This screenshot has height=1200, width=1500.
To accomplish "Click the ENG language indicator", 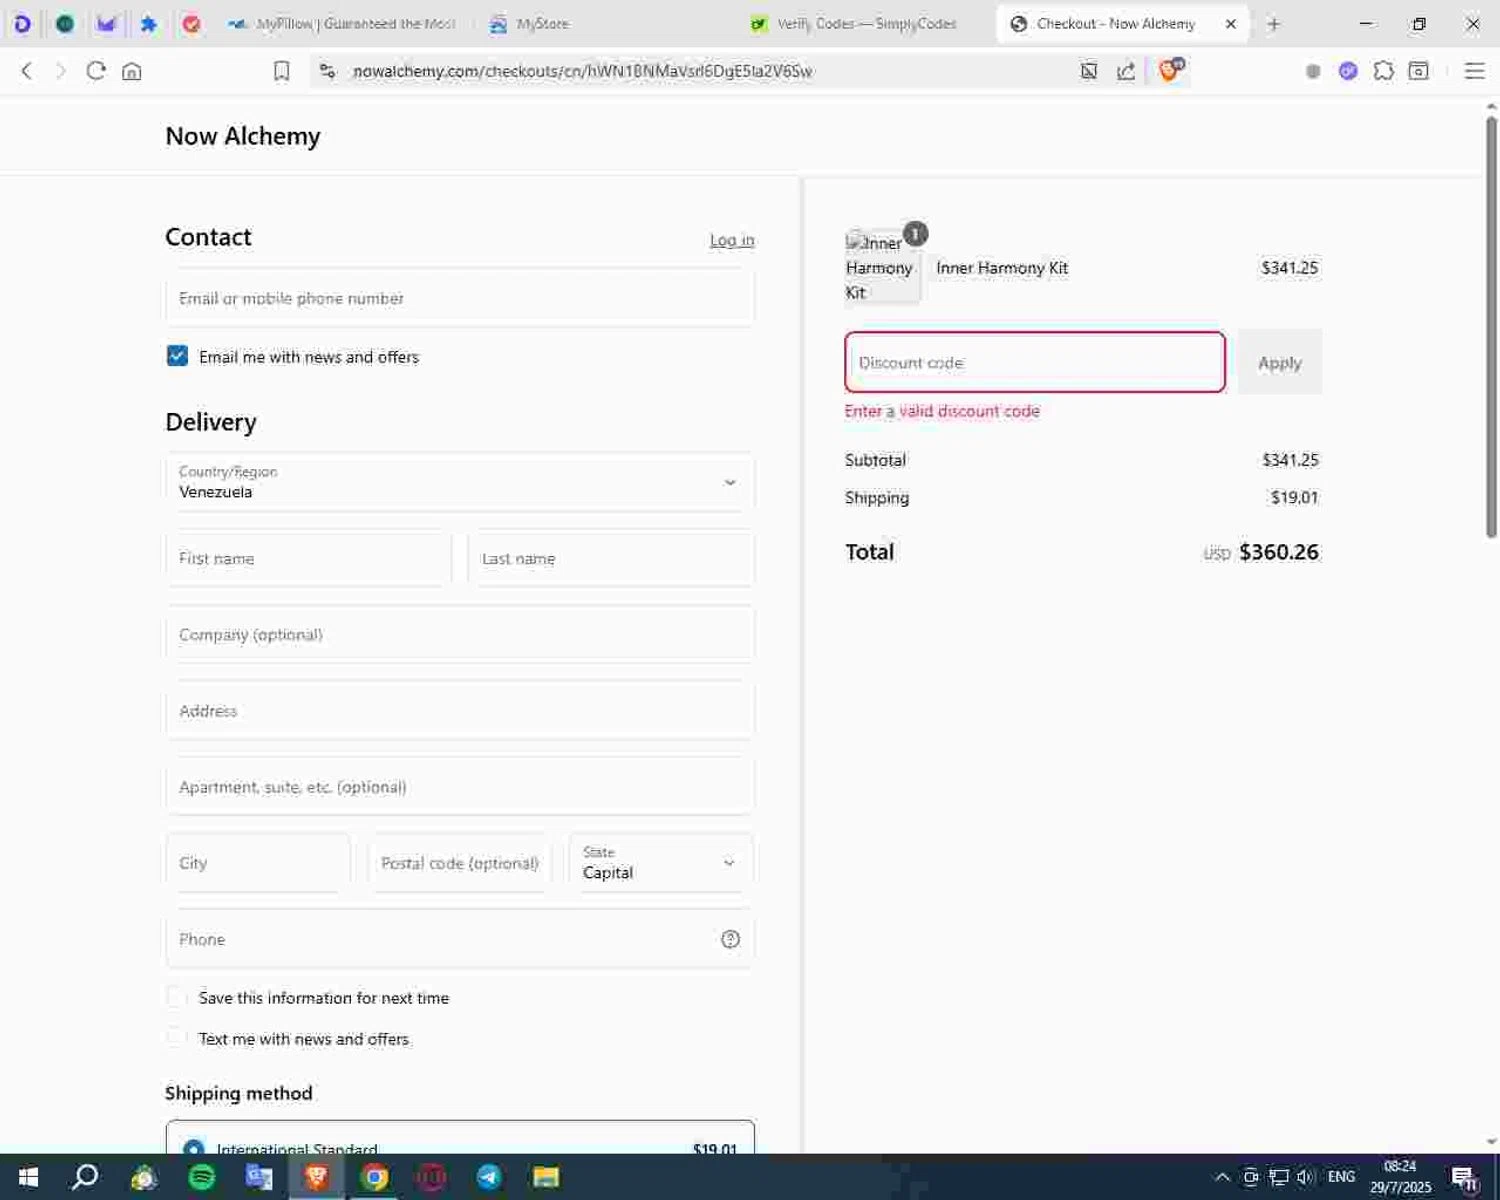I will click(x=1341, y=1177).
